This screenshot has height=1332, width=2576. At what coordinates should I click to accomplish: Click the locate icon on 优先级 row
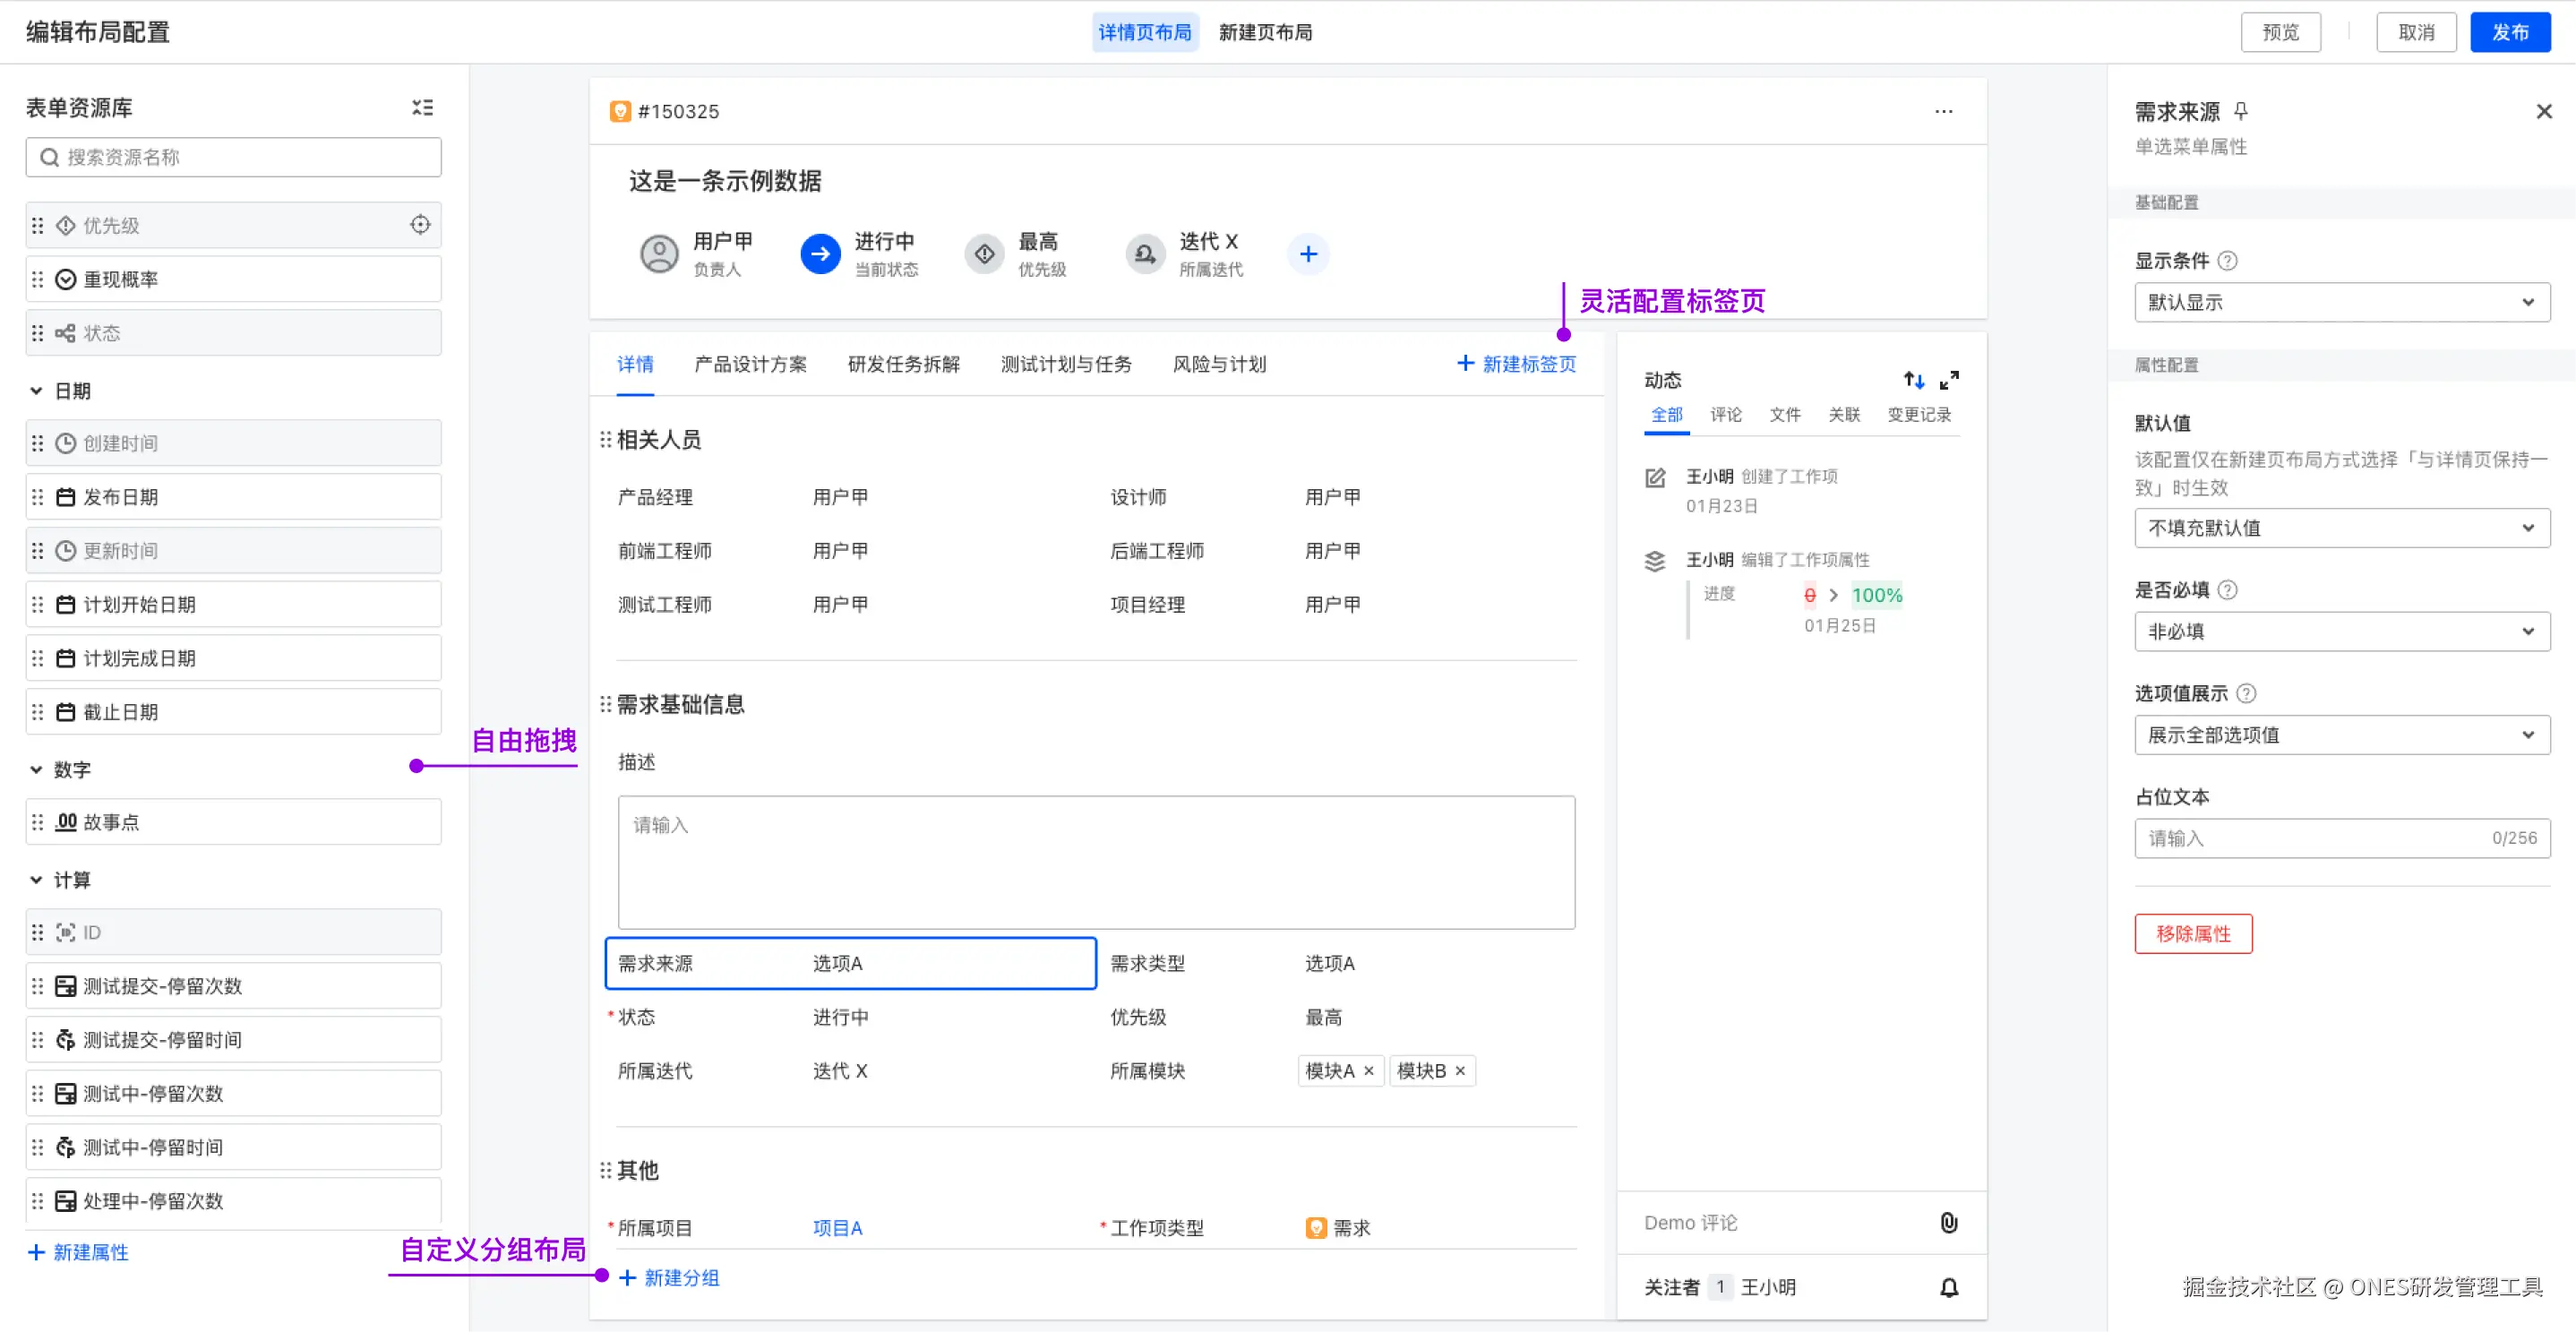coord(420,225)
